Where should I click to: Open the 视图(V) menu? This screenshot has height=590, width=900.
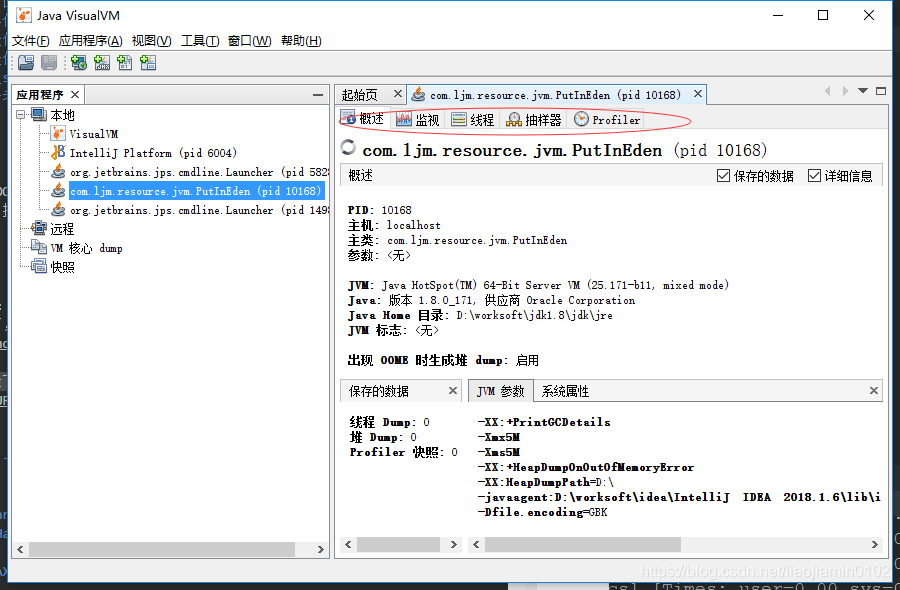point(152,41)
